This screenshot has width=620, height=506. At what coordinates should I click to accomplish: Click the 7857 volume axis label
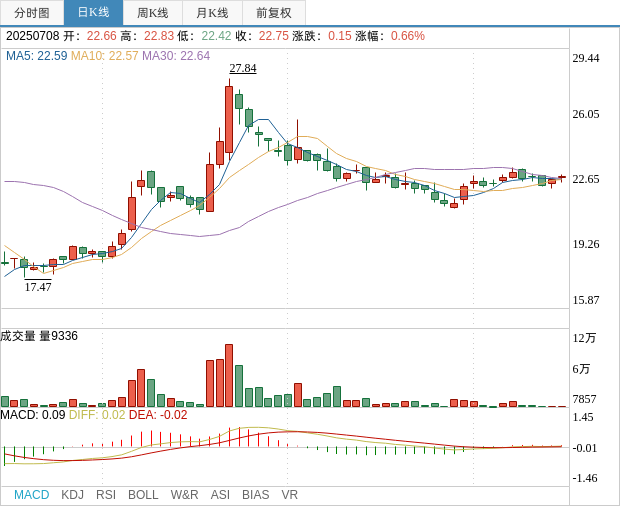point(584,399)
